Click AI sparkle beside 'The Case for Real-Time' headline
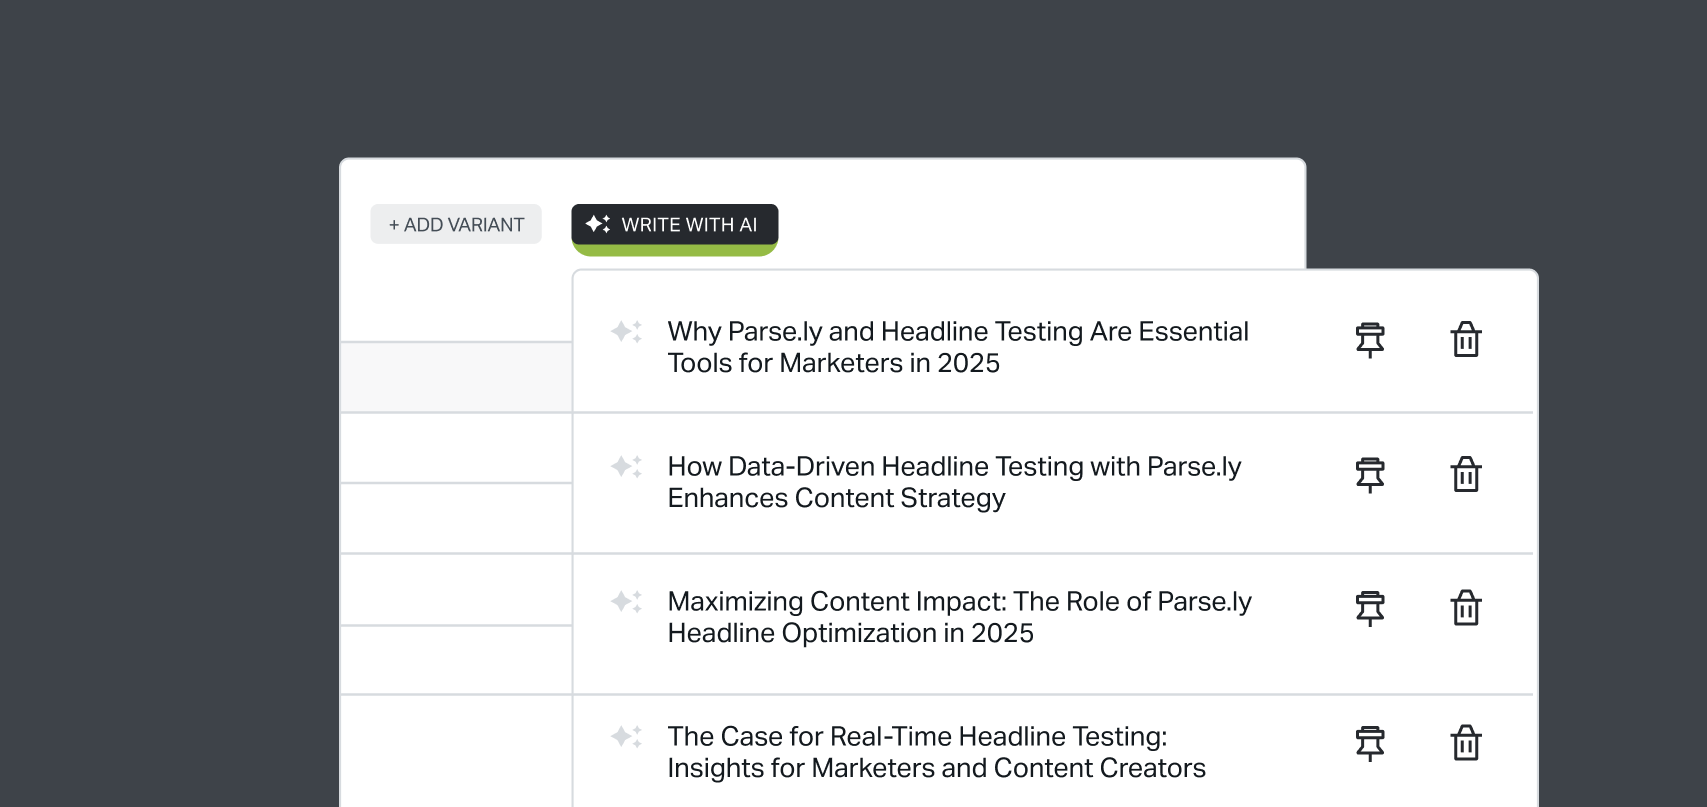The width and height of the screenshot is (1707, 807). pyautogui.click(x=627, y=736)
